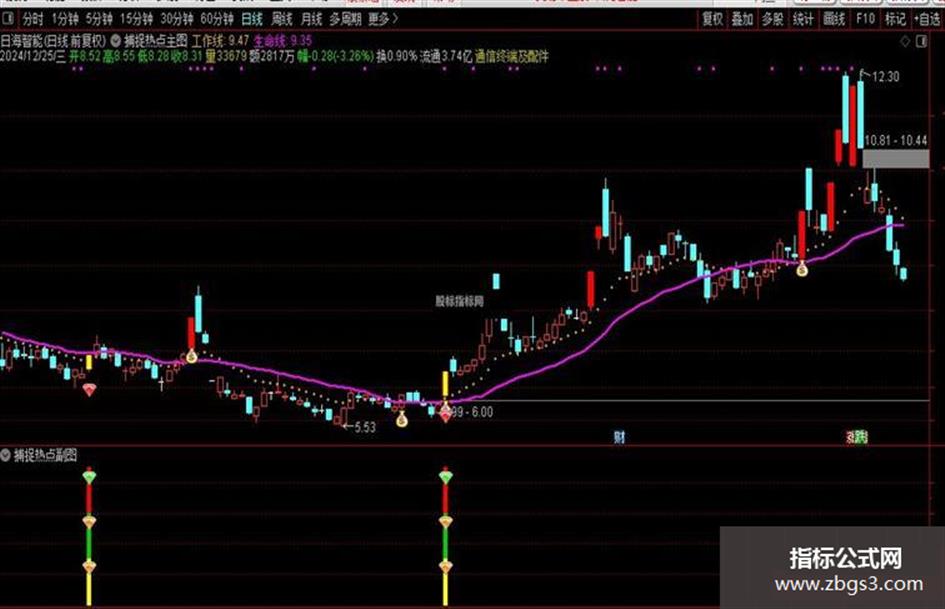Click the red diamond next to 6.00 label

[x=445, y=414]
